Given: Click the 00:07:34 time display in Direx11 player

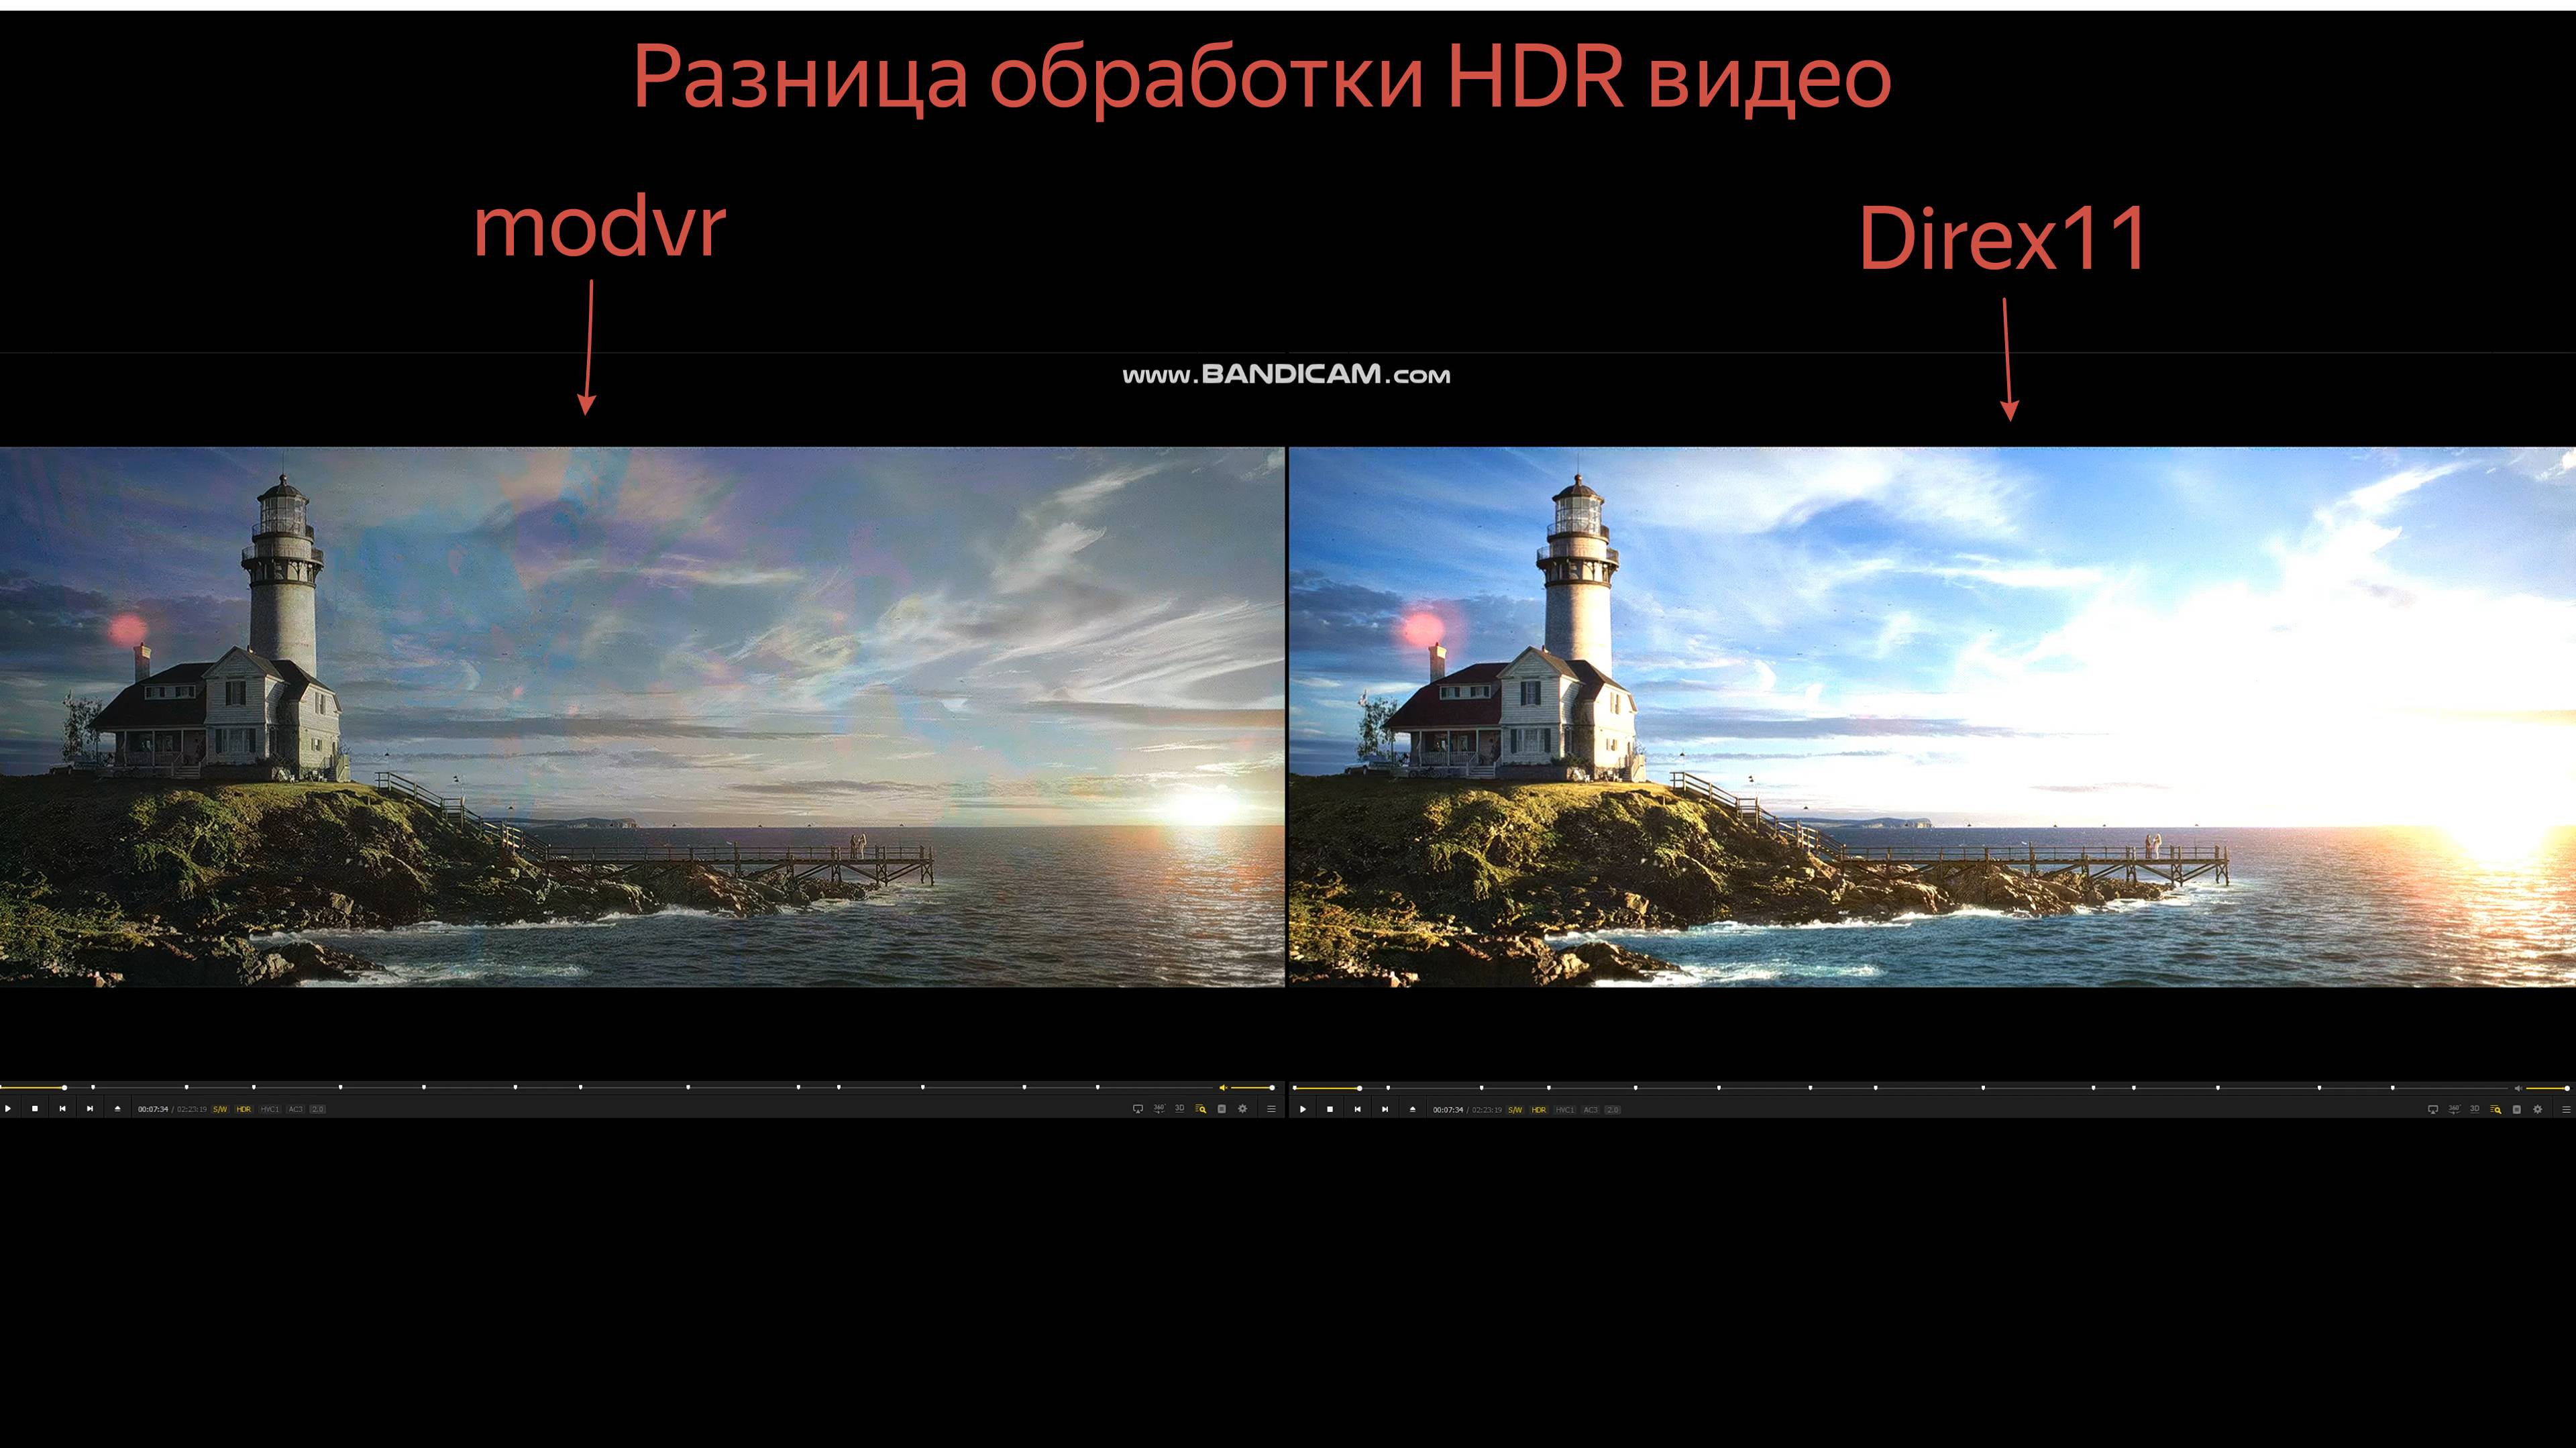Looking at the screenshot, I should 1448,1110.
